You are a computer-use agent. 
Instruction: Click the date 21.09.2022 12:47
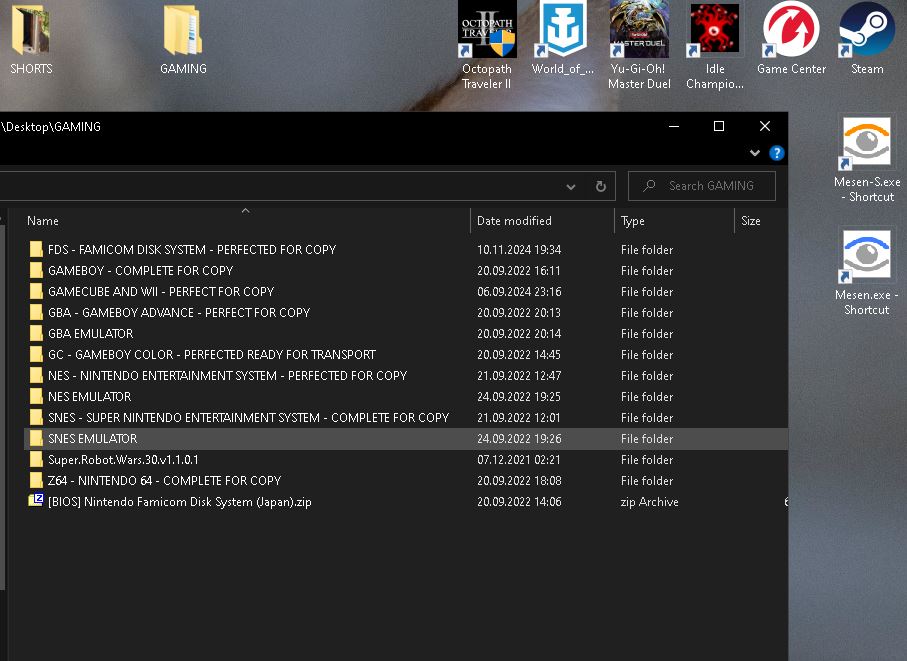[519, 375]
